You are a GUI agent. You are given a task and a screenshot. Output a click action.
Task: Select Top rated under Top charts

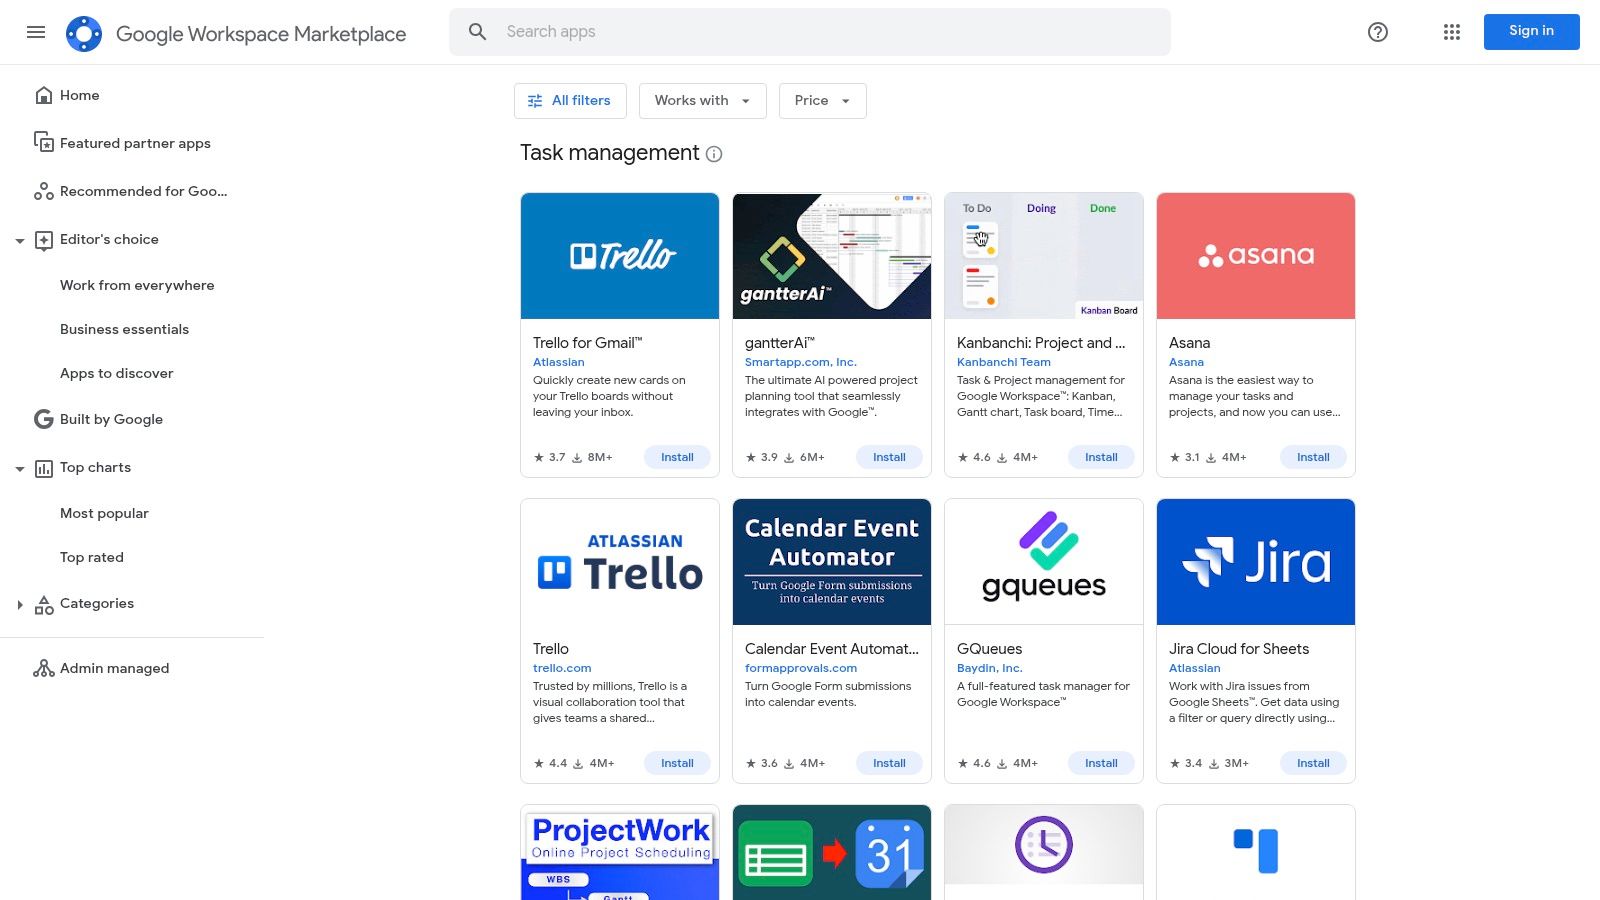(x=91, y=557)
